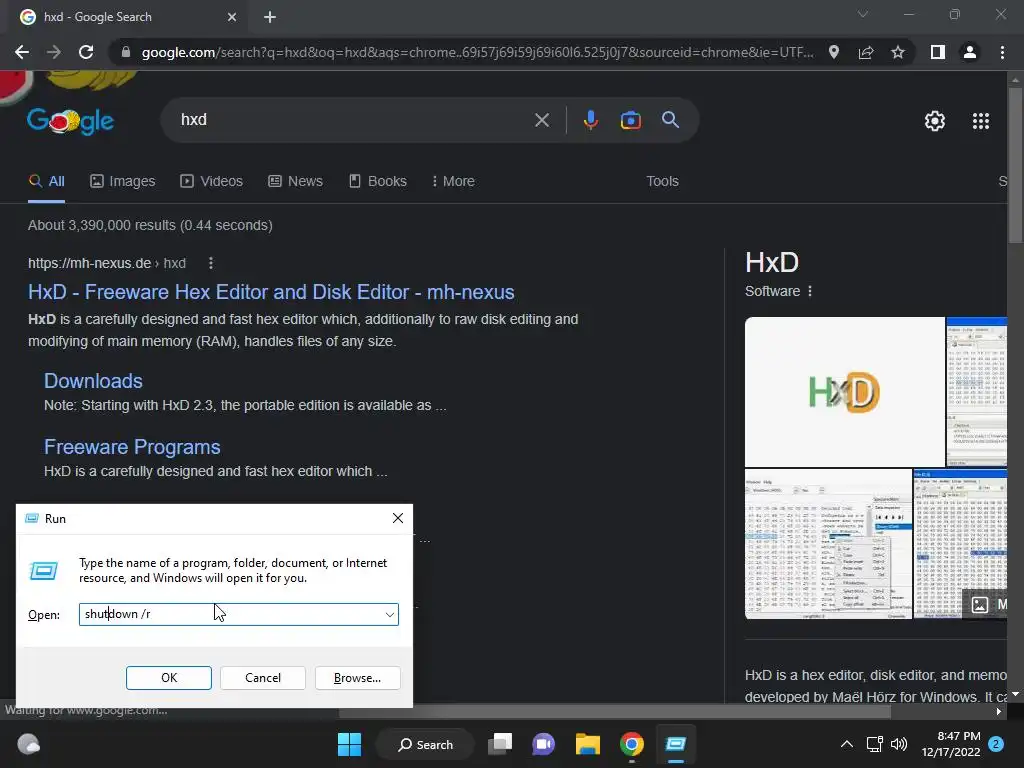
Task: Submit search with magnifier icon
Action: [x=671, y=120]
